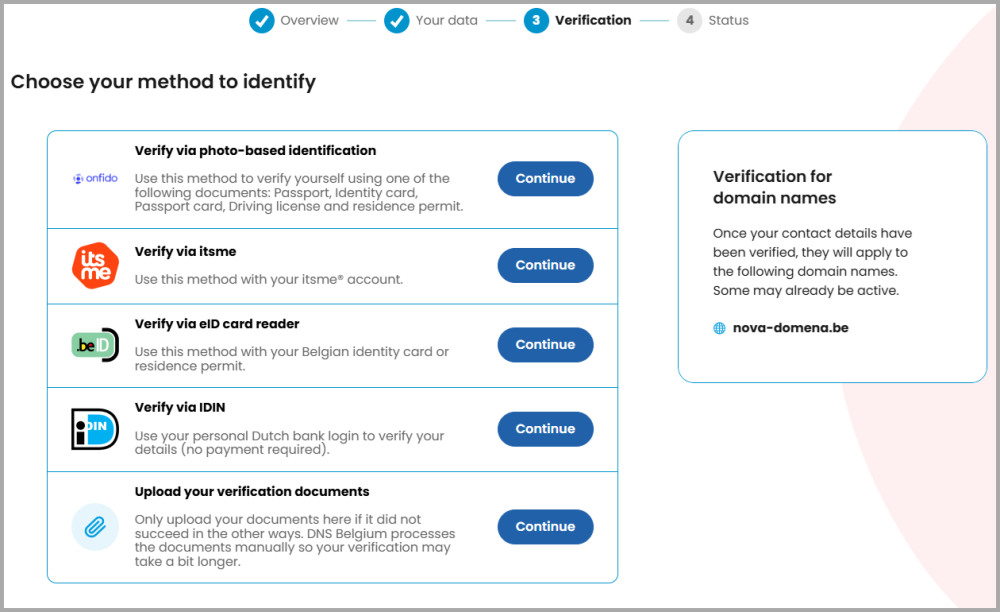Viewport: 1000px width, 612px height.
Task: Continue with photo-based identification
Action: [545, 179]
